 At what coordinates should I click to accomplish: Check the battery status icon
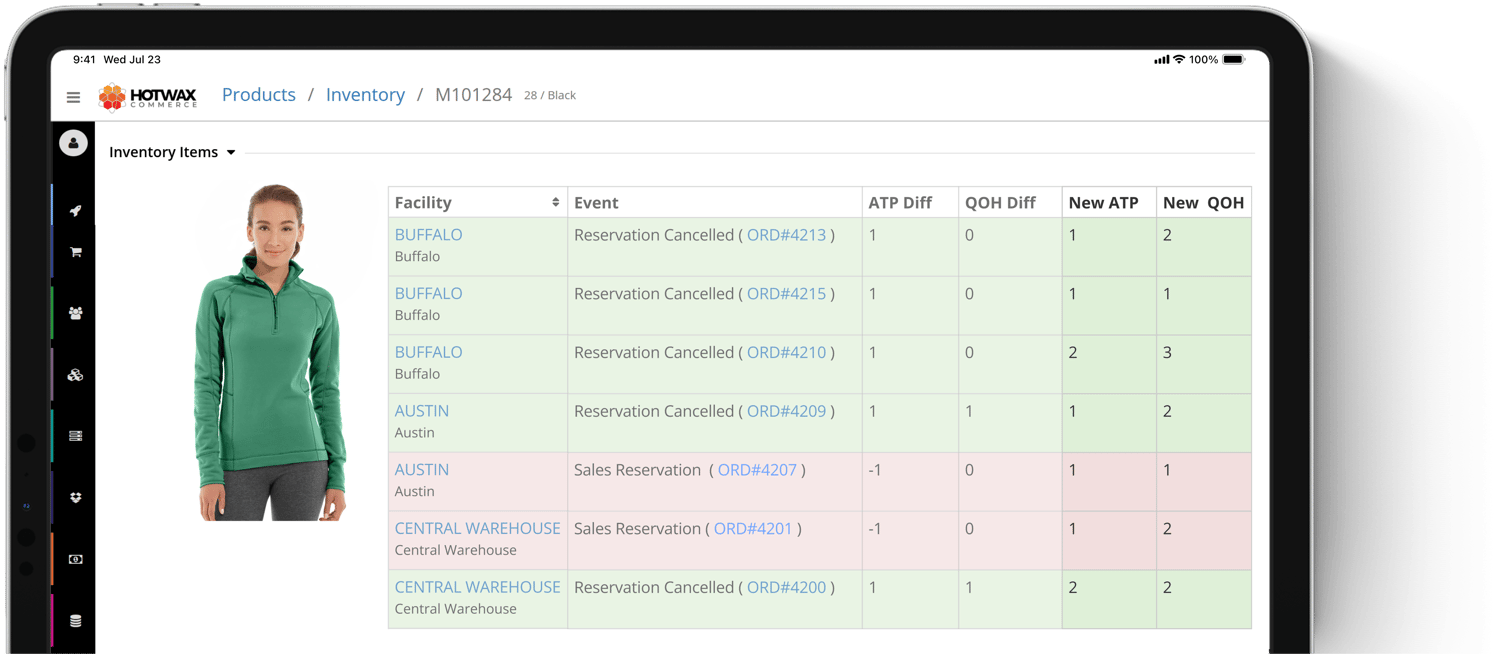[1234, 60]
